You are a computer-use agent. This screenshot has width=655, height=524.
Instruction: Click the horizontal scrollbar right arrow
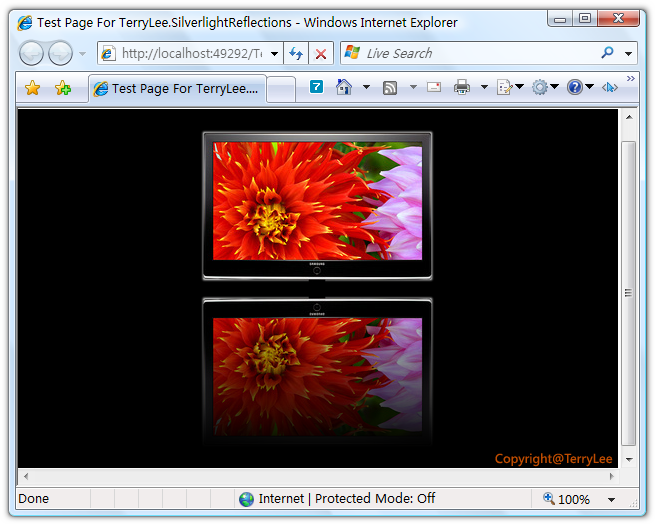612,476
